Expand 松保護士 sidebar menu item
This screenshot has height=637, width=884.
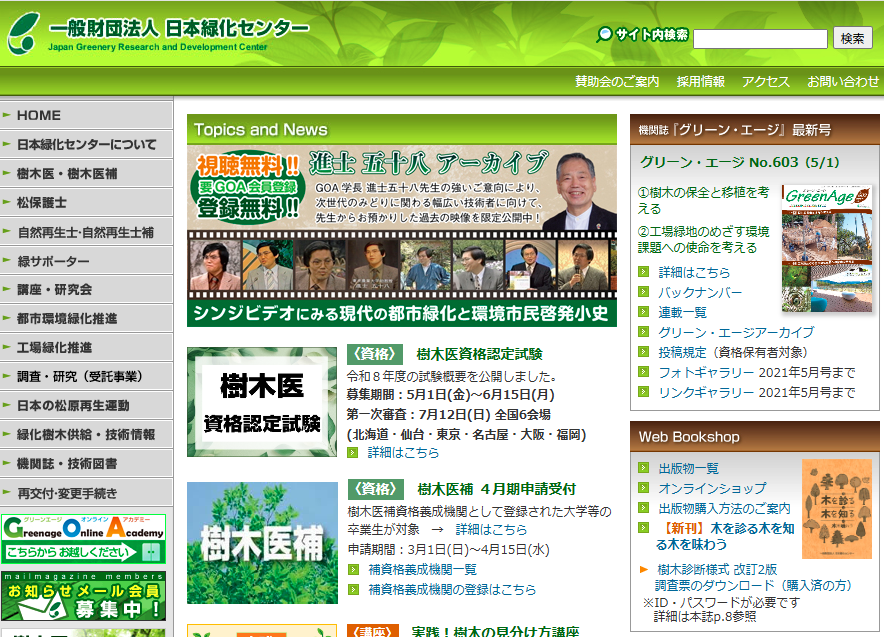coord(42,202)
